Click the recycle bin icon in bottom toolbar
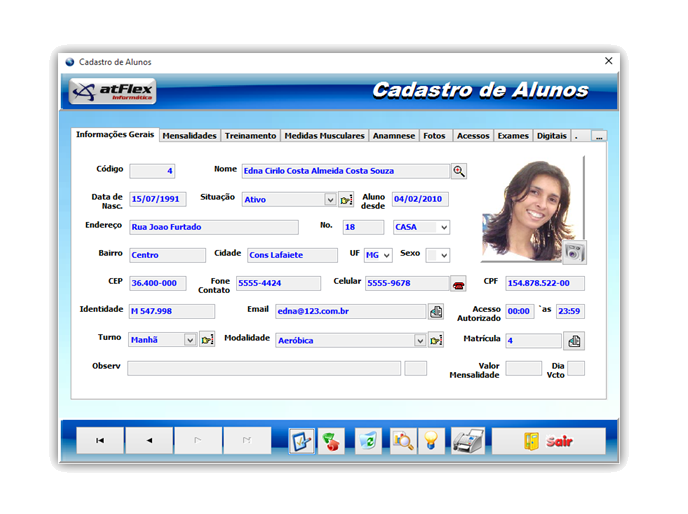 tap(368, 441)
